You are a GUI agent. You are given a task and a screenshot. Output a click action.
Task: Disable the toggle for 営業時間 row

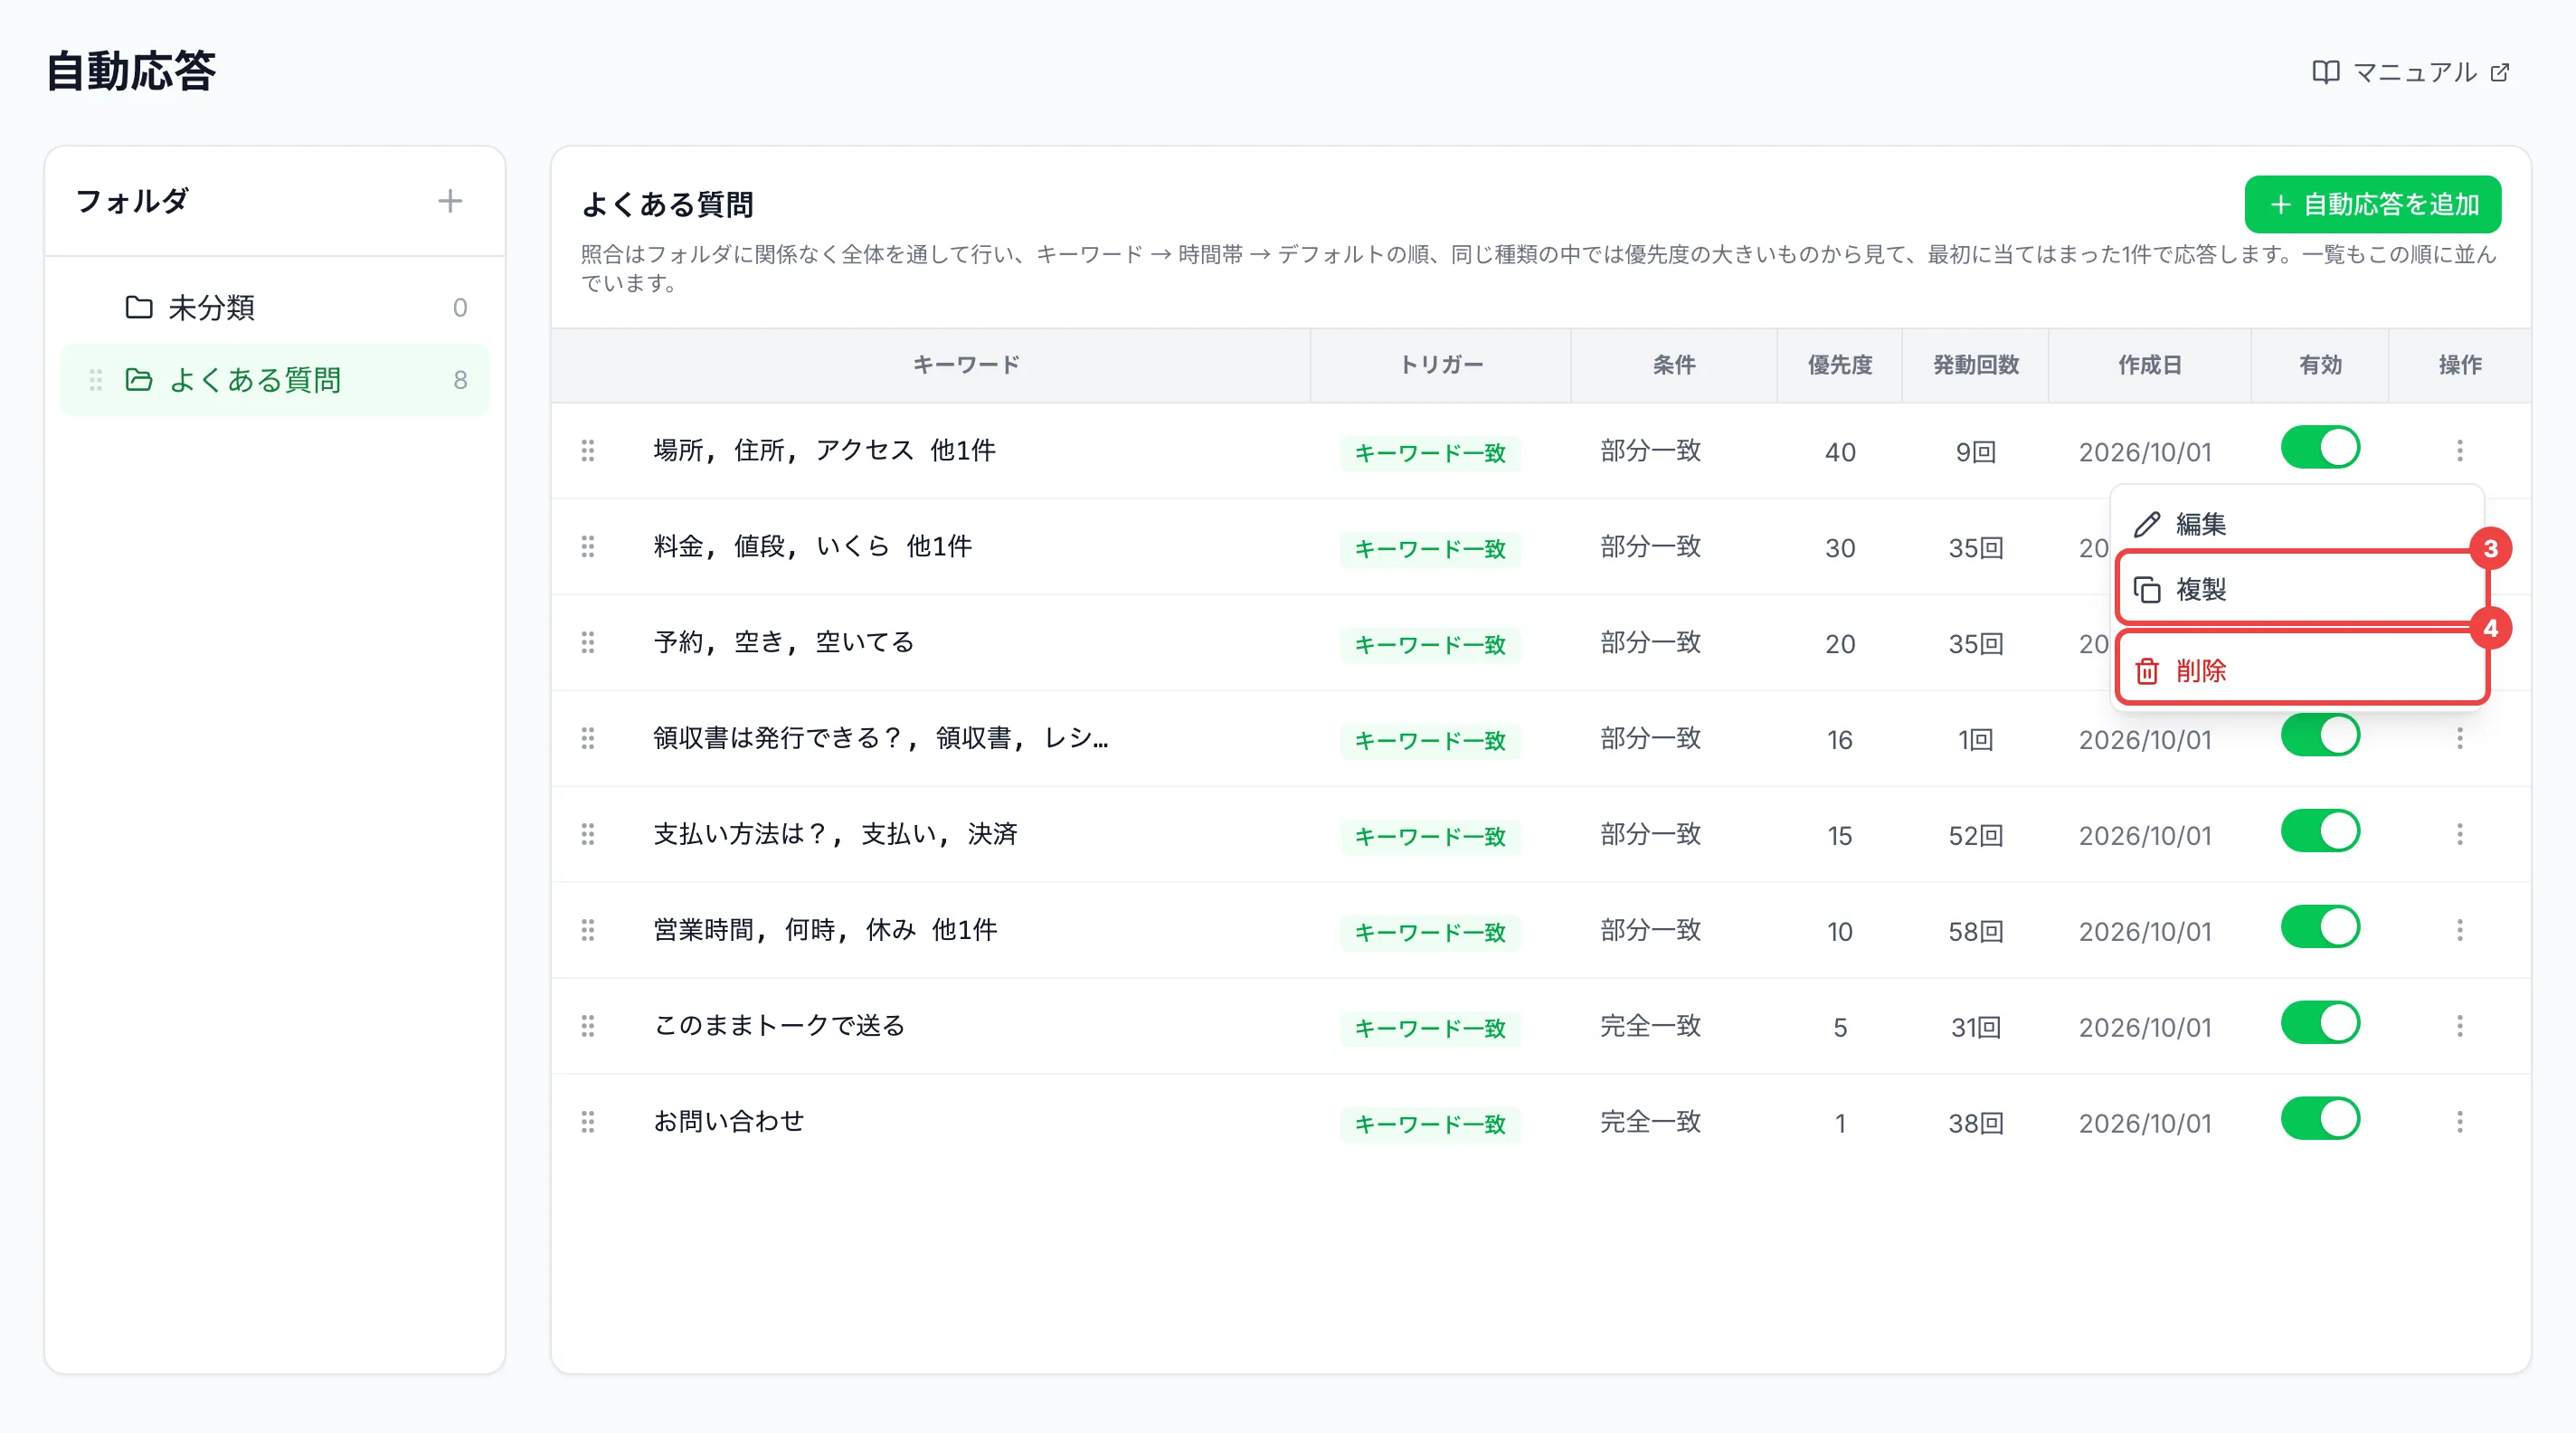pos(2320,928)
